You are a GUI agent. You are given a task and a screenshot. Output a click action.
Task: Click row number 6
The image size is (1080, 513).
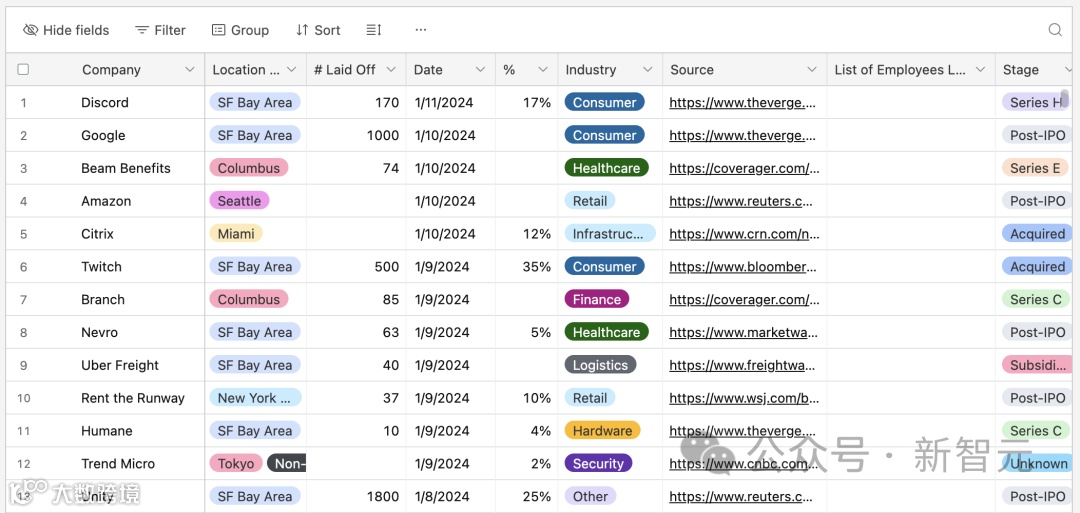pos(23,267)
